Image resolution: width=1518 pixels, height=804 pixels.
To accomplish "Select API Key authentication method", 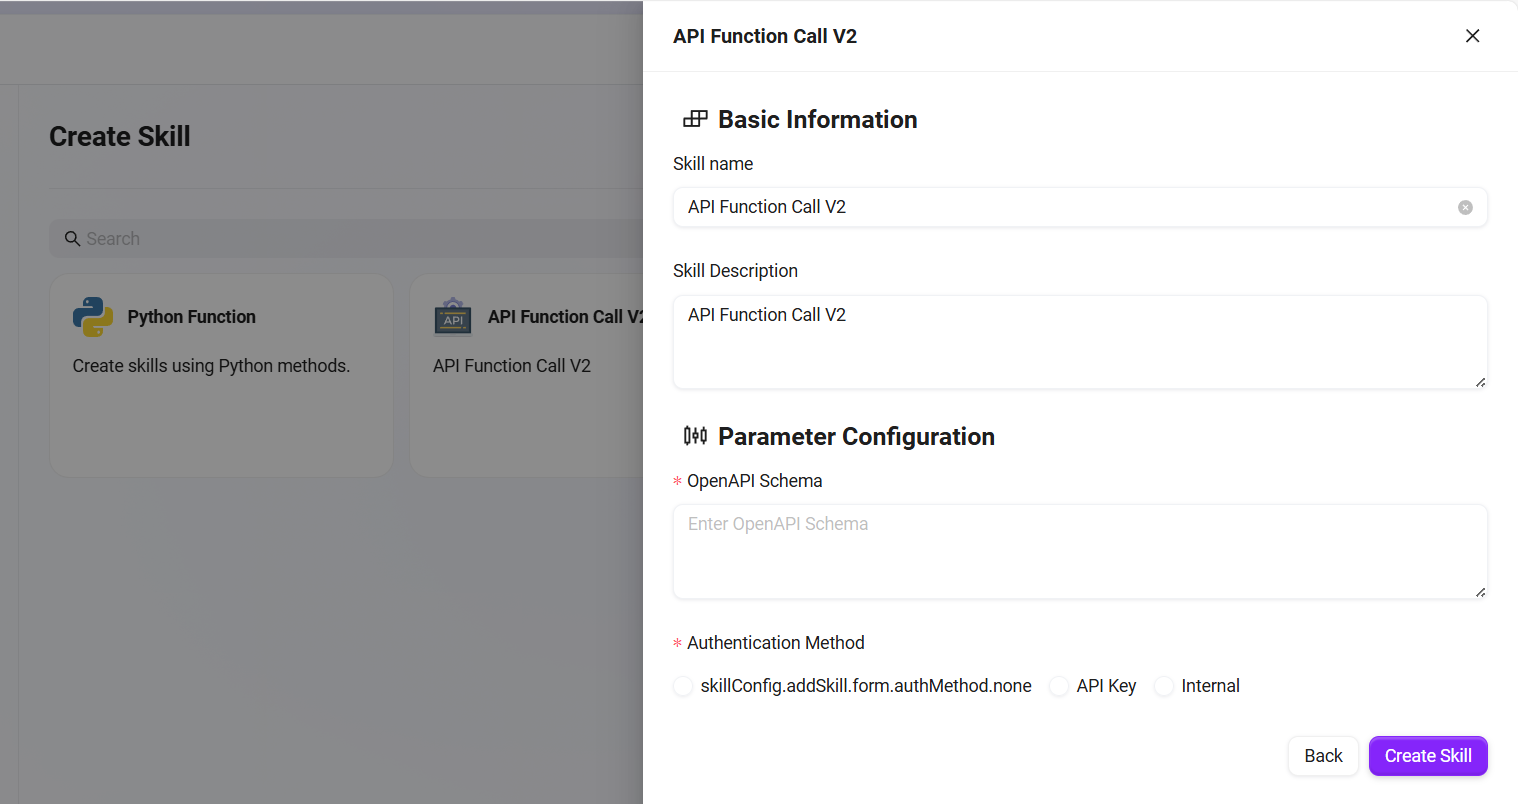I will click(1059, 686).
